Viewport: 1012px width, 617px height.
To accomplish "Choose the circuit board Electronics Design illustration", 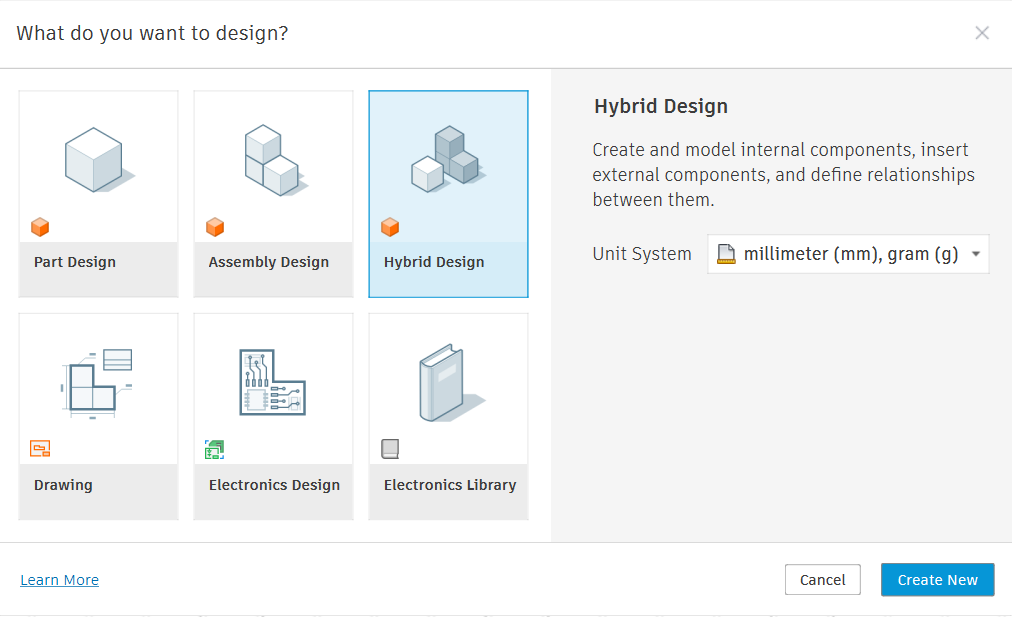I will [272, 382].
